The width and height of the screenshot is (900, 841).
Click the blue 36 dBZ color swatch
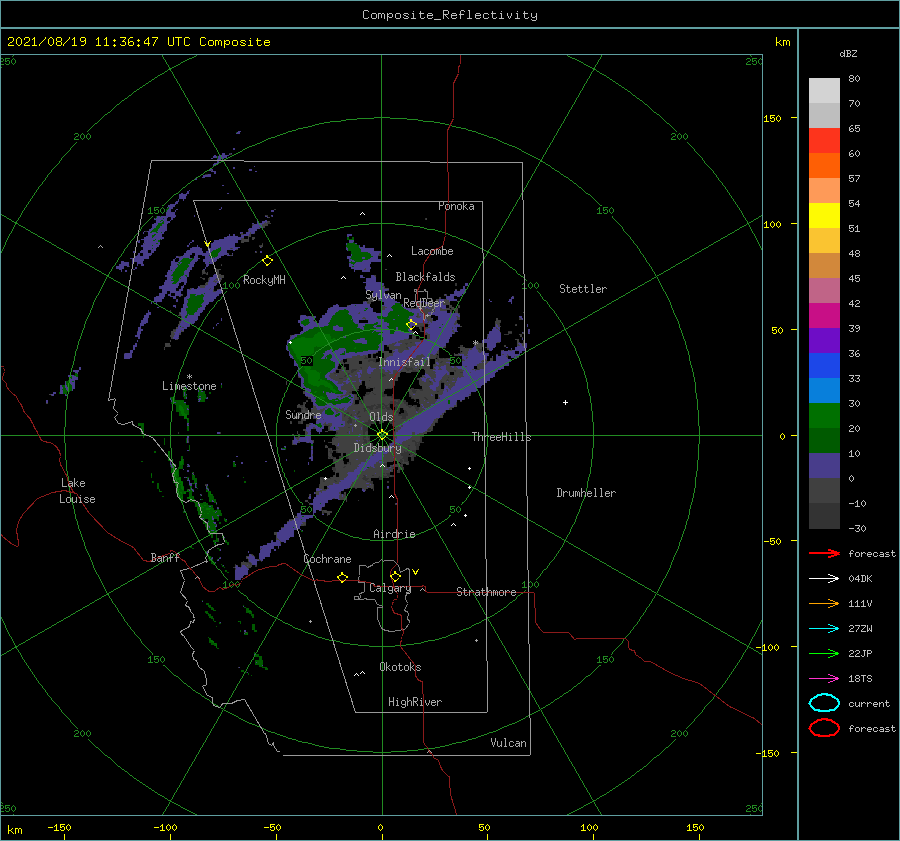[x=824, y=366]
